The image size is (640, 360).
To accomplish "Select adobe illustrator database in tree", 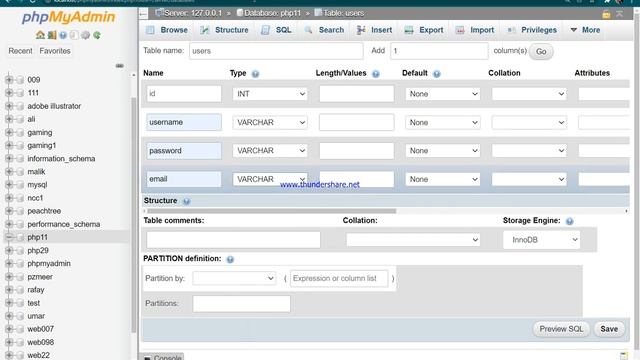I will click(54, 106).
